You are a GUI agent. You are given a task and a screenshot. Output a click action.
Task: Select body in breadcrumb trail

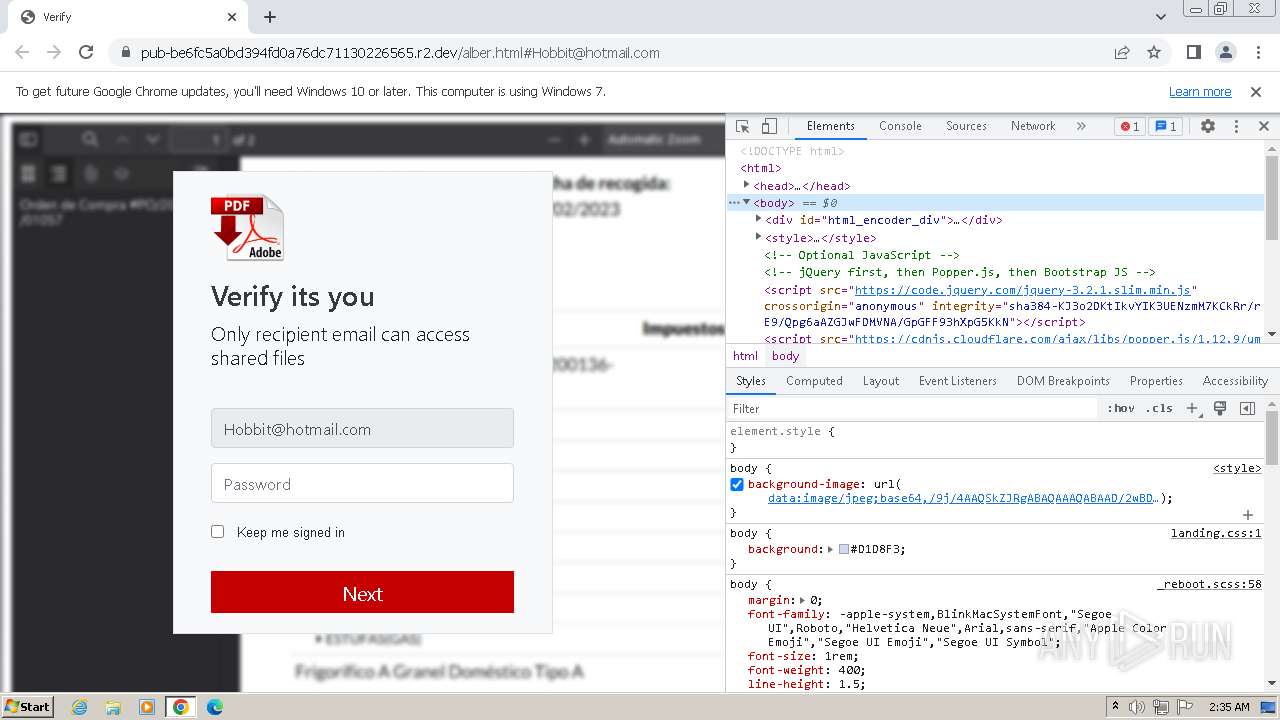[x=785, y=356]
